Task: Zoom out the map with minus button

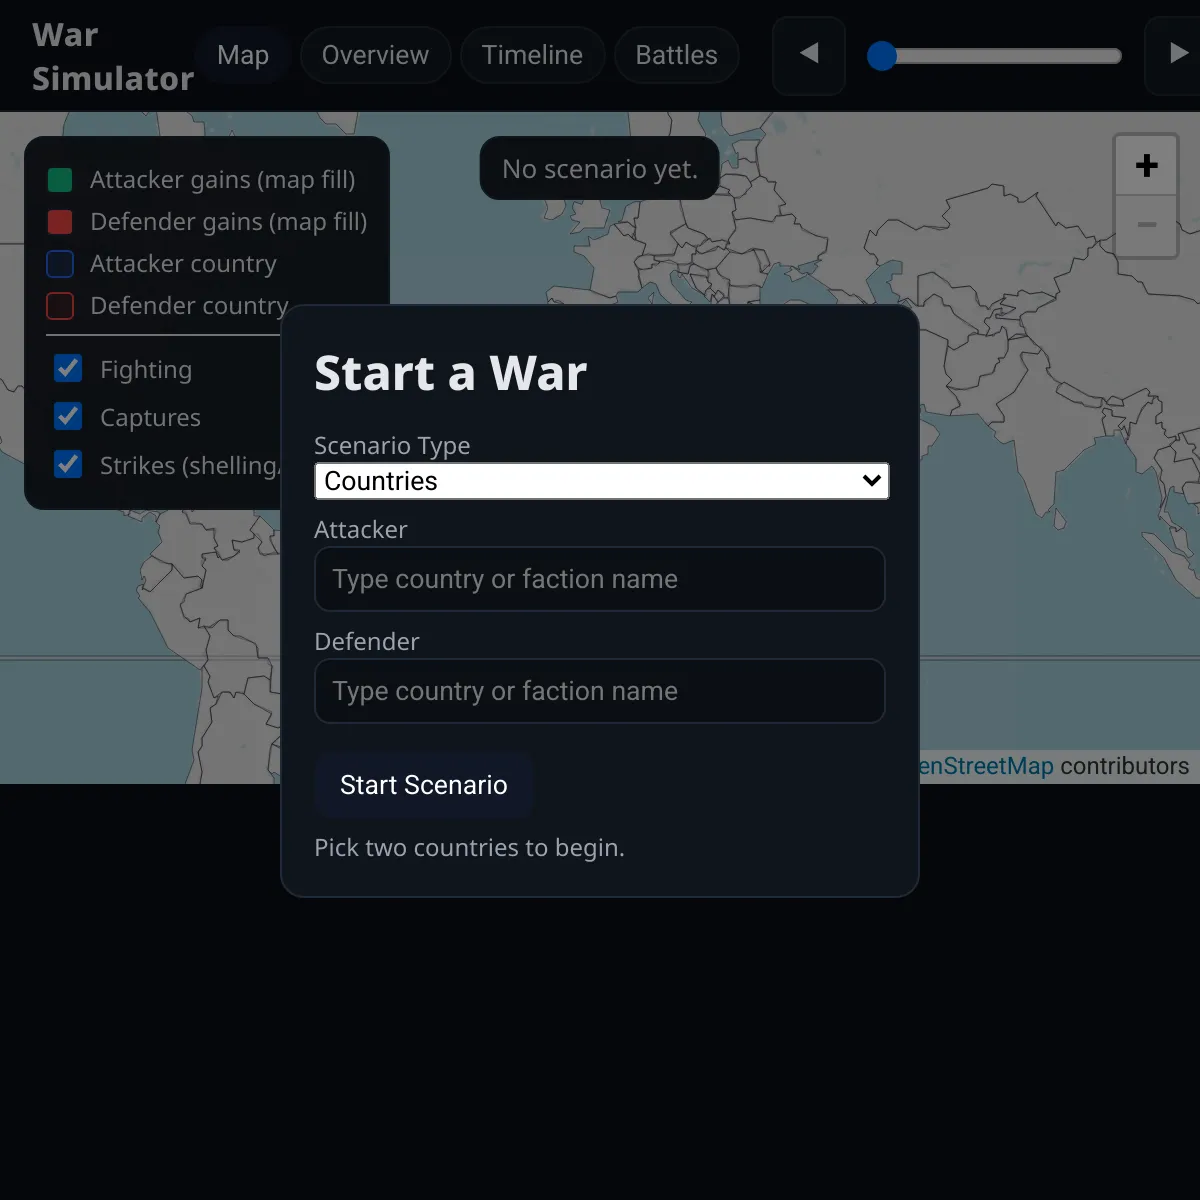Action: pyautogui.click(x=1146, y=225)
